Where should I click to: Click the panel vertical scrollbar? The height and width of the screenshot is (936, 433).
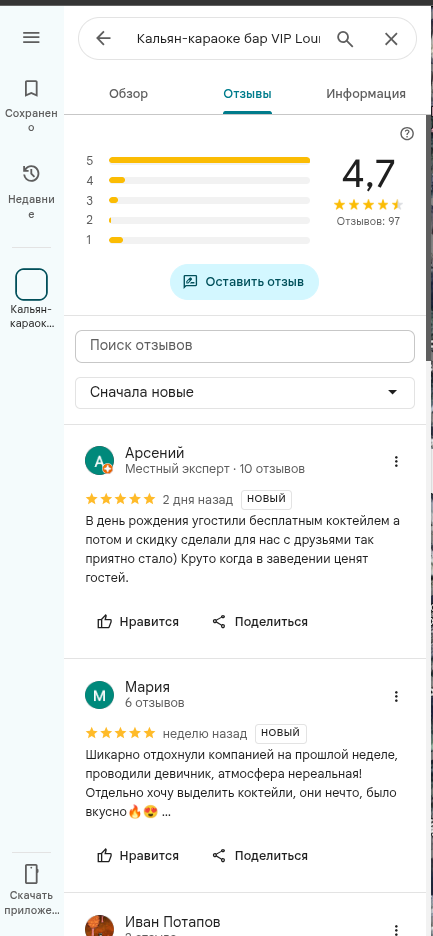point(429,238)
